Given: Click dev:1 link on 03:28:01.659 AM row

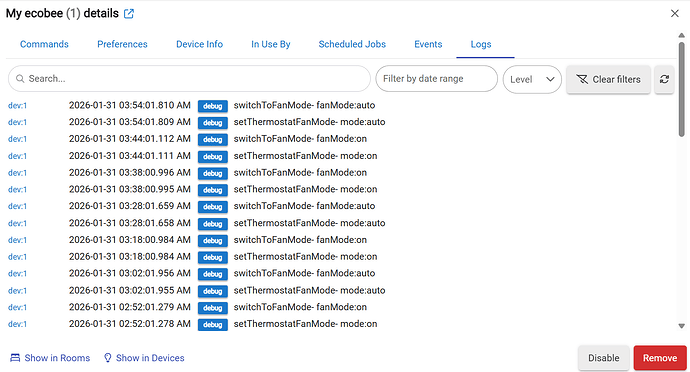Looking at the screenshot, I should coord(18,206).
